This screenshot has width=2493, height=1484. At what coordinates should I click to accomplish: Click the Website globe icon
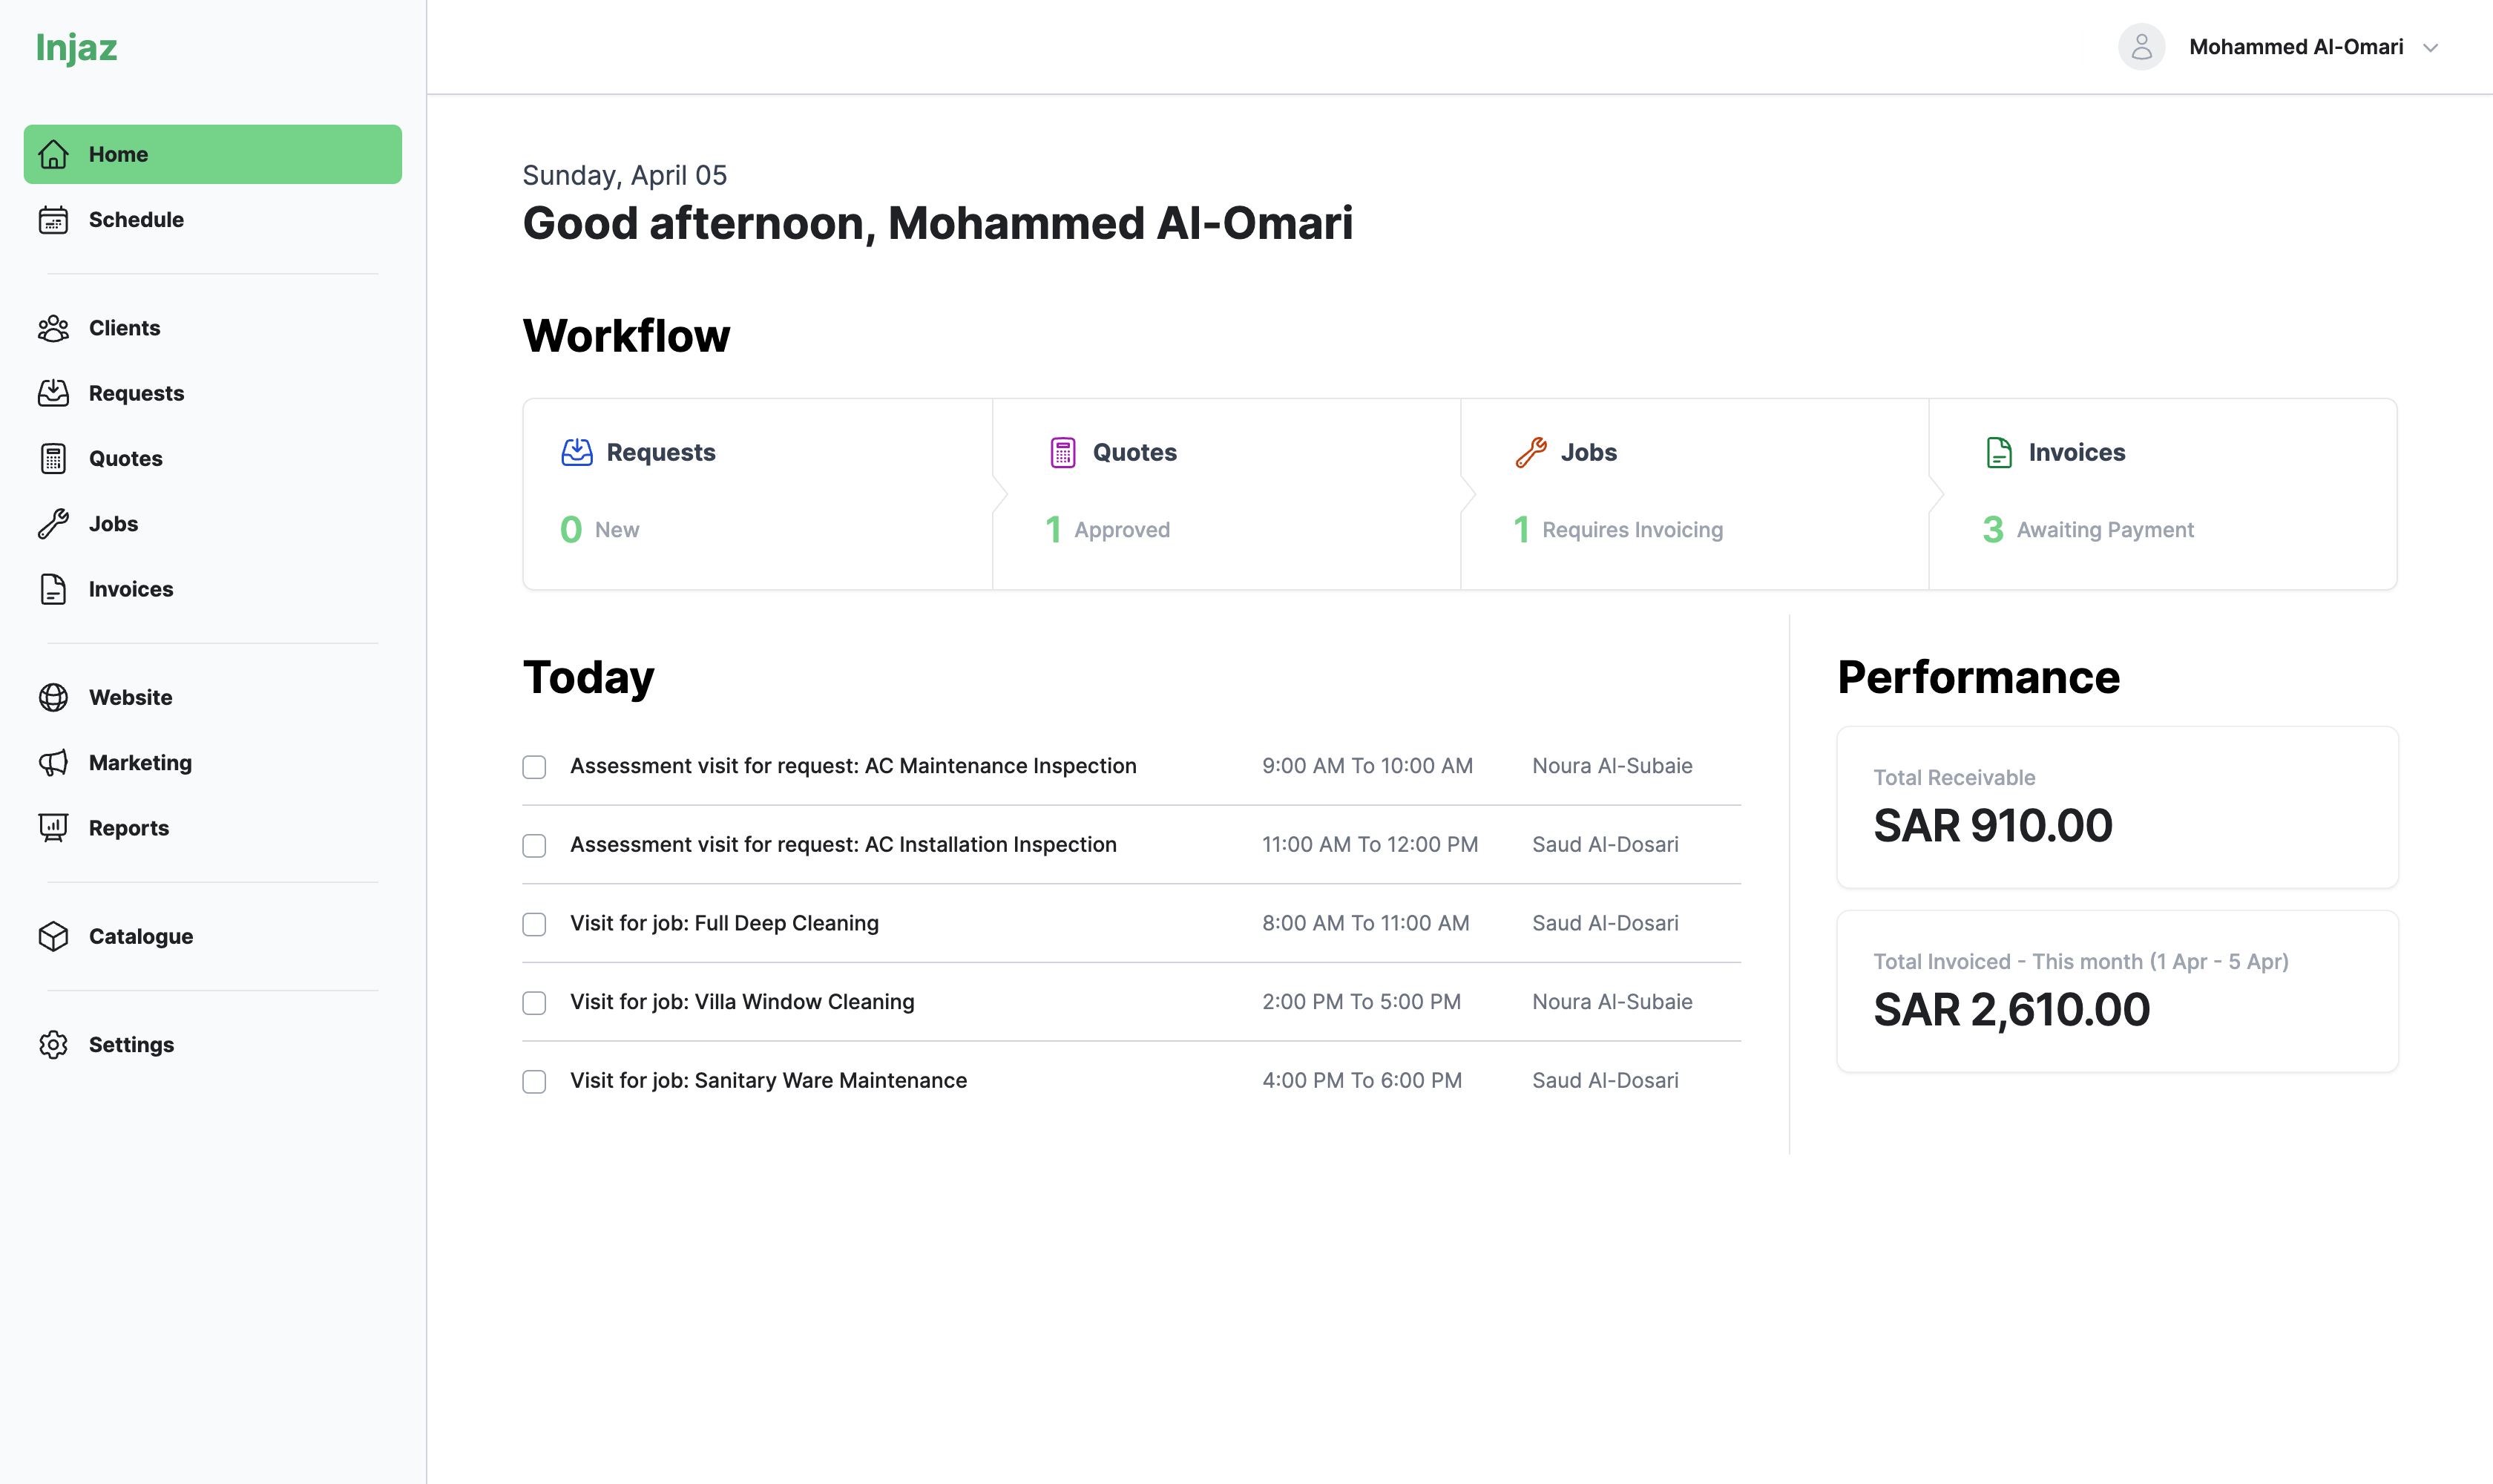53,697
